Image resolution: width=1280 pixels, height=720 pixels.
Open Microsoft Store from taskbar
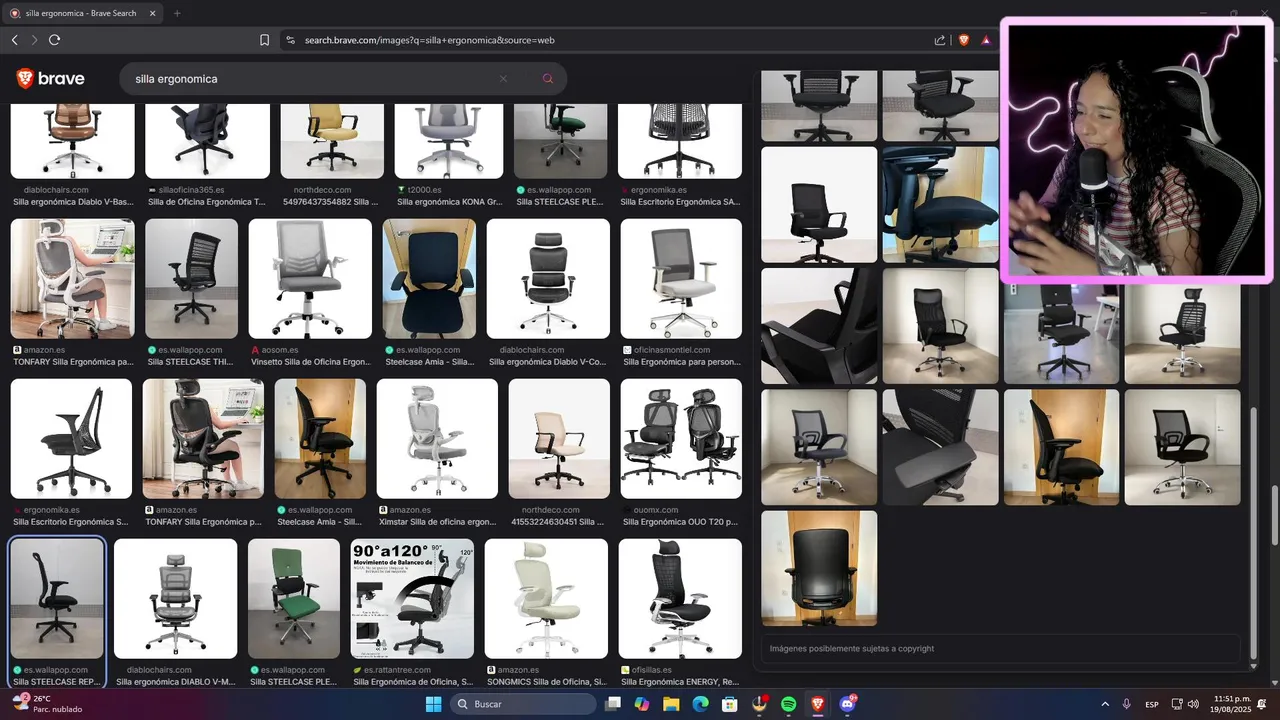[730, 704]
